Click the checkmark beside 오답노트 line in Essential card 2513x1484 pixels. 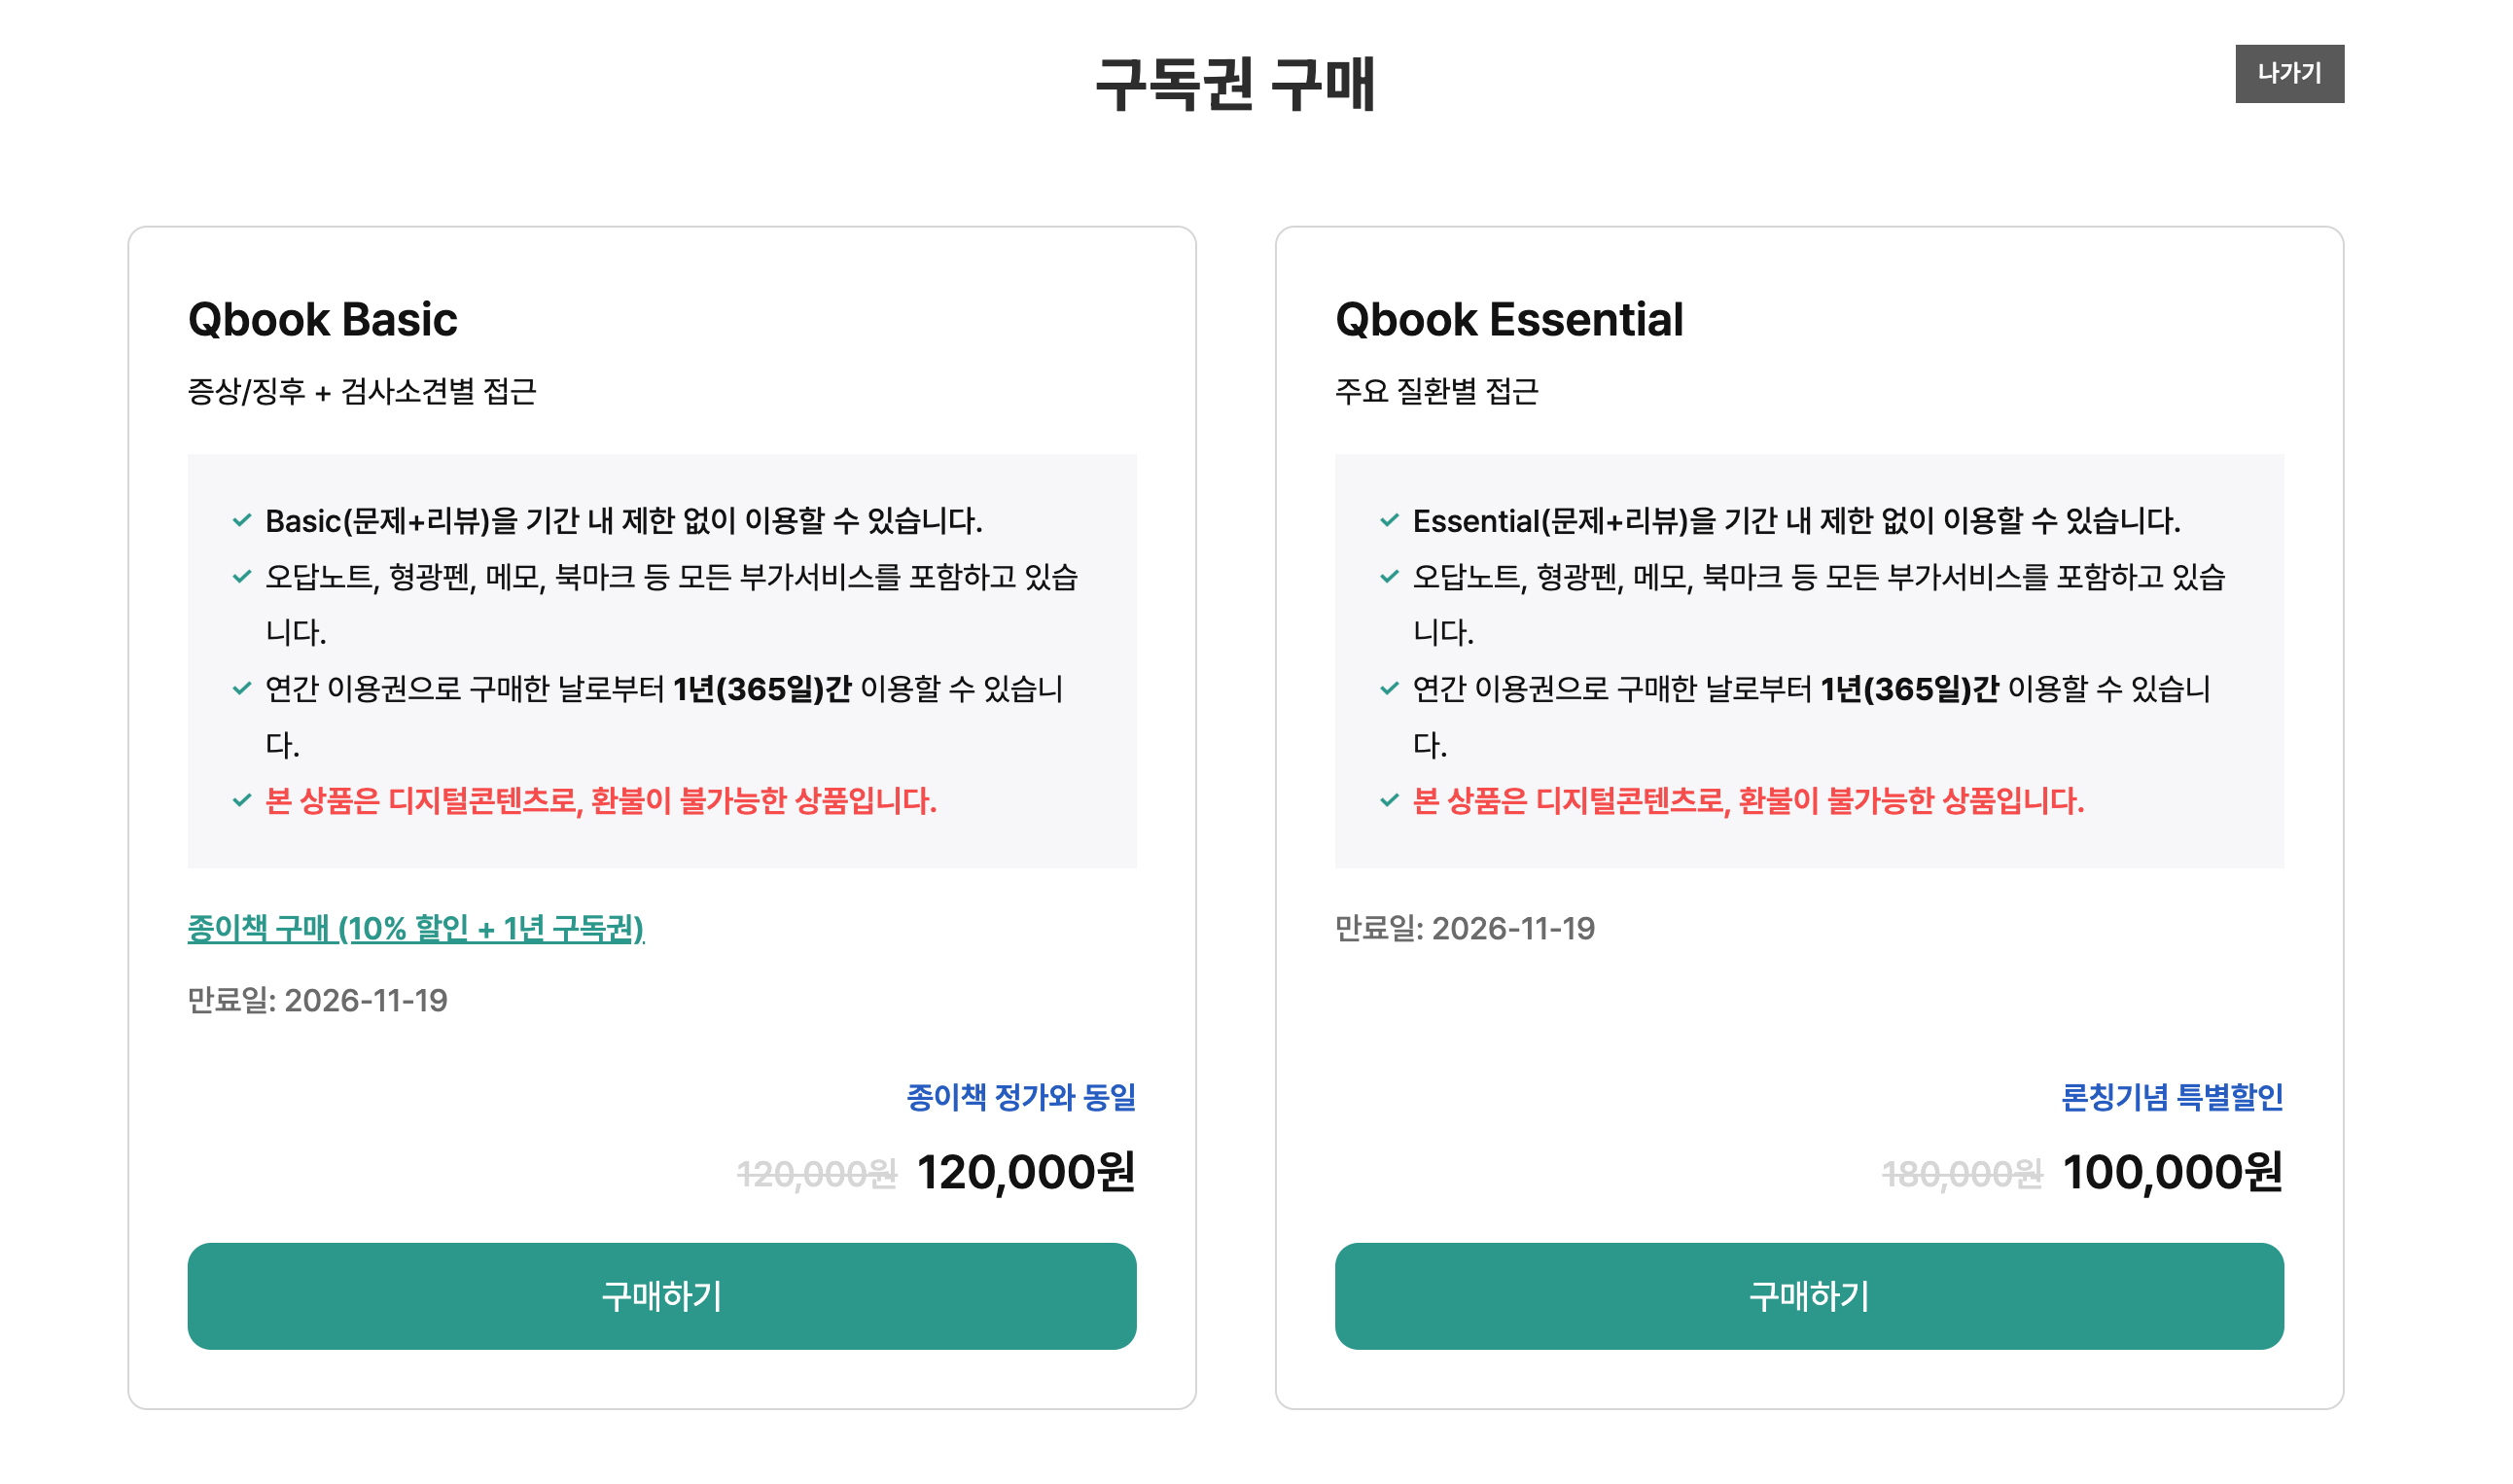point(1390,577)
